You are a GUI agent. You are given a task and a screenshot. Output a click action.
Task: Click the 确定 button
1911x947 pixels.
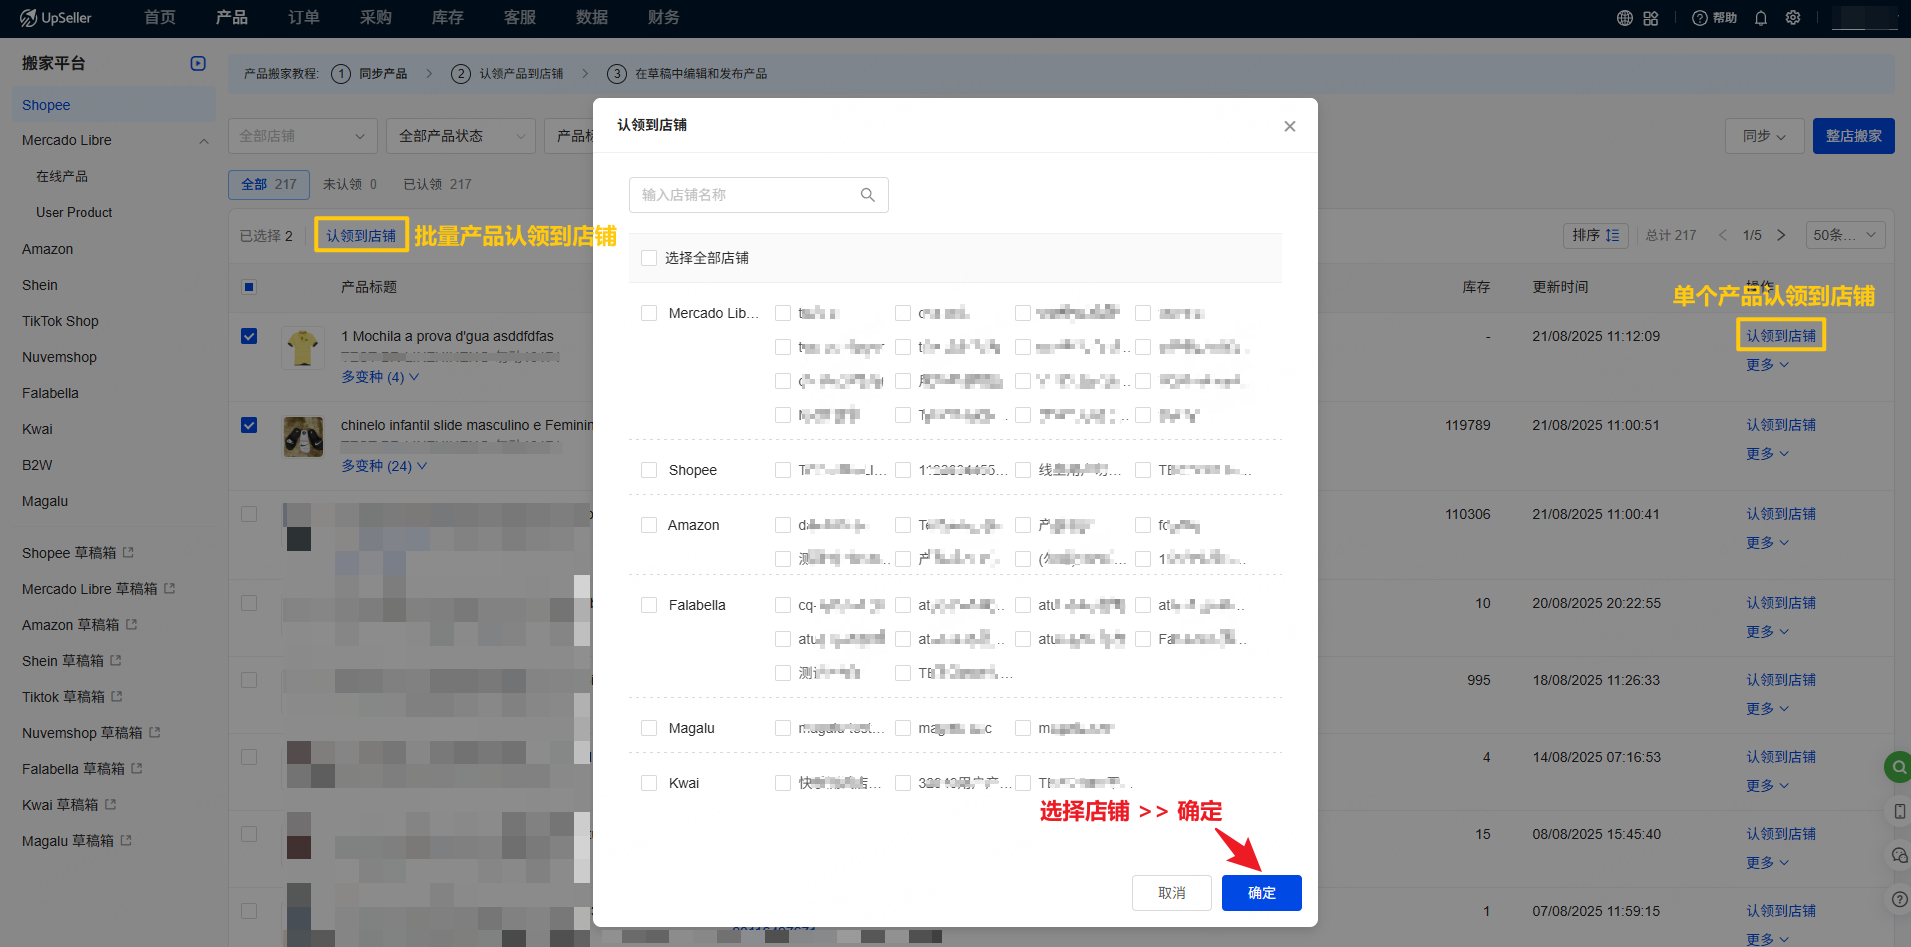tap(1262, 893)
